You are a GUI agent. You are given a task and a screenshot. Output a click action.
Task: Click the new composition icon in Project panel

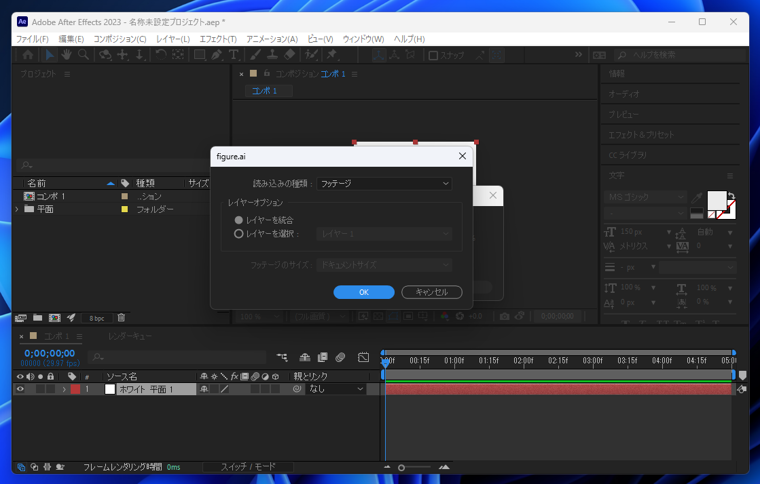pos(55,318)
